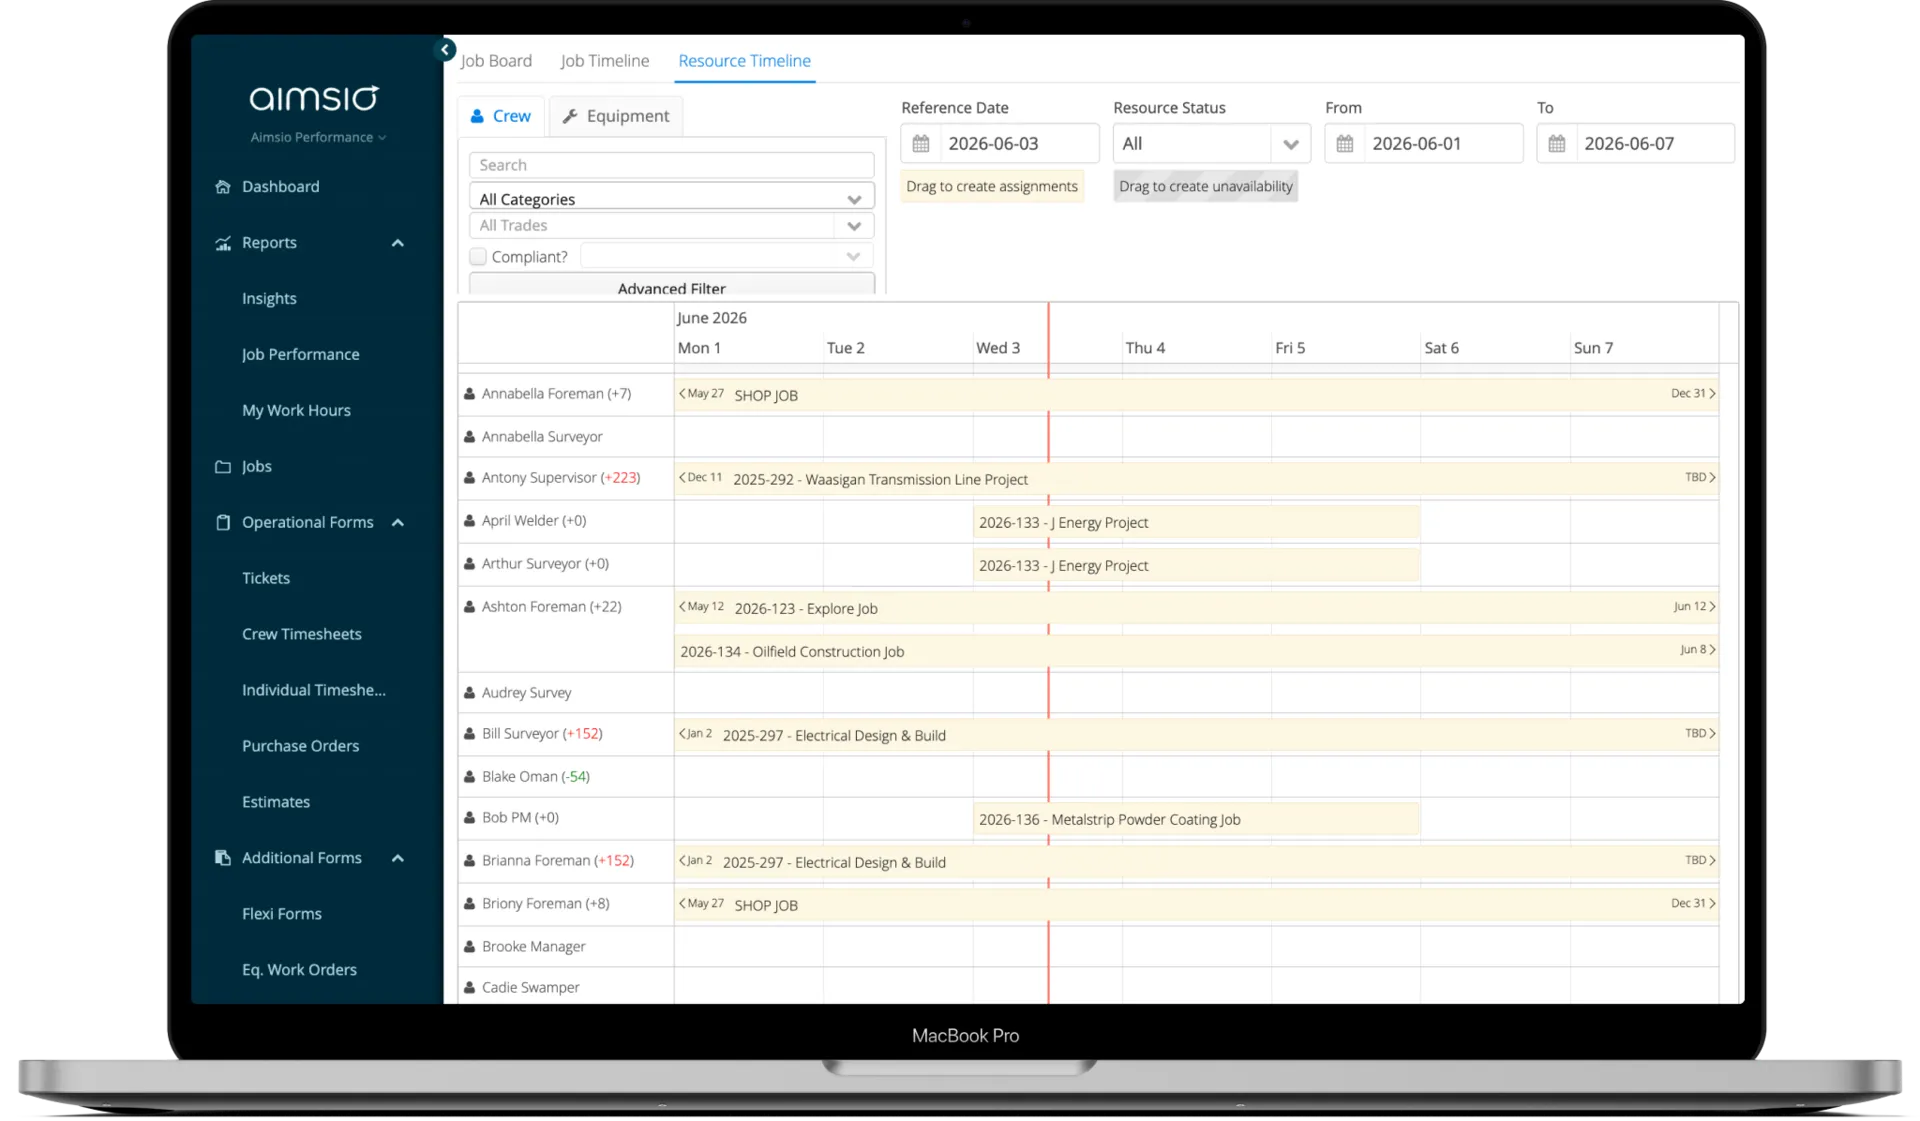Open Individual Timesheets

(313, 690)
